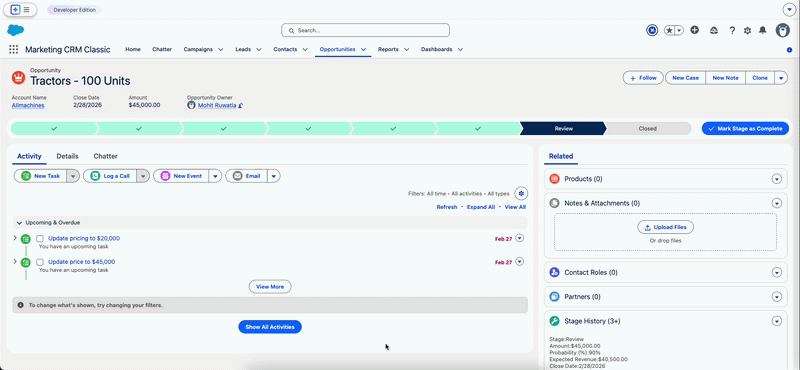
Task: Open the Setup gear icon
Action: [747, 31]
